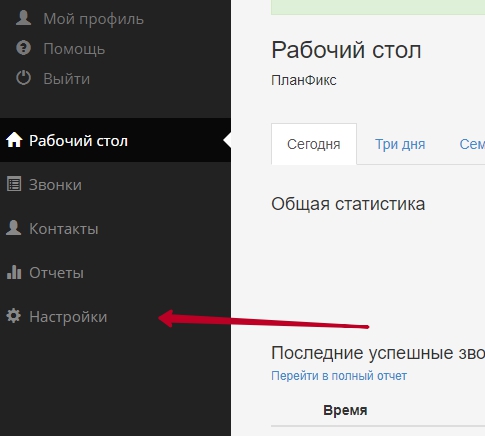Screen dimensions: 485x436
Task: Click the bar chart icon beside Отчеты
Action: point(14,272)
